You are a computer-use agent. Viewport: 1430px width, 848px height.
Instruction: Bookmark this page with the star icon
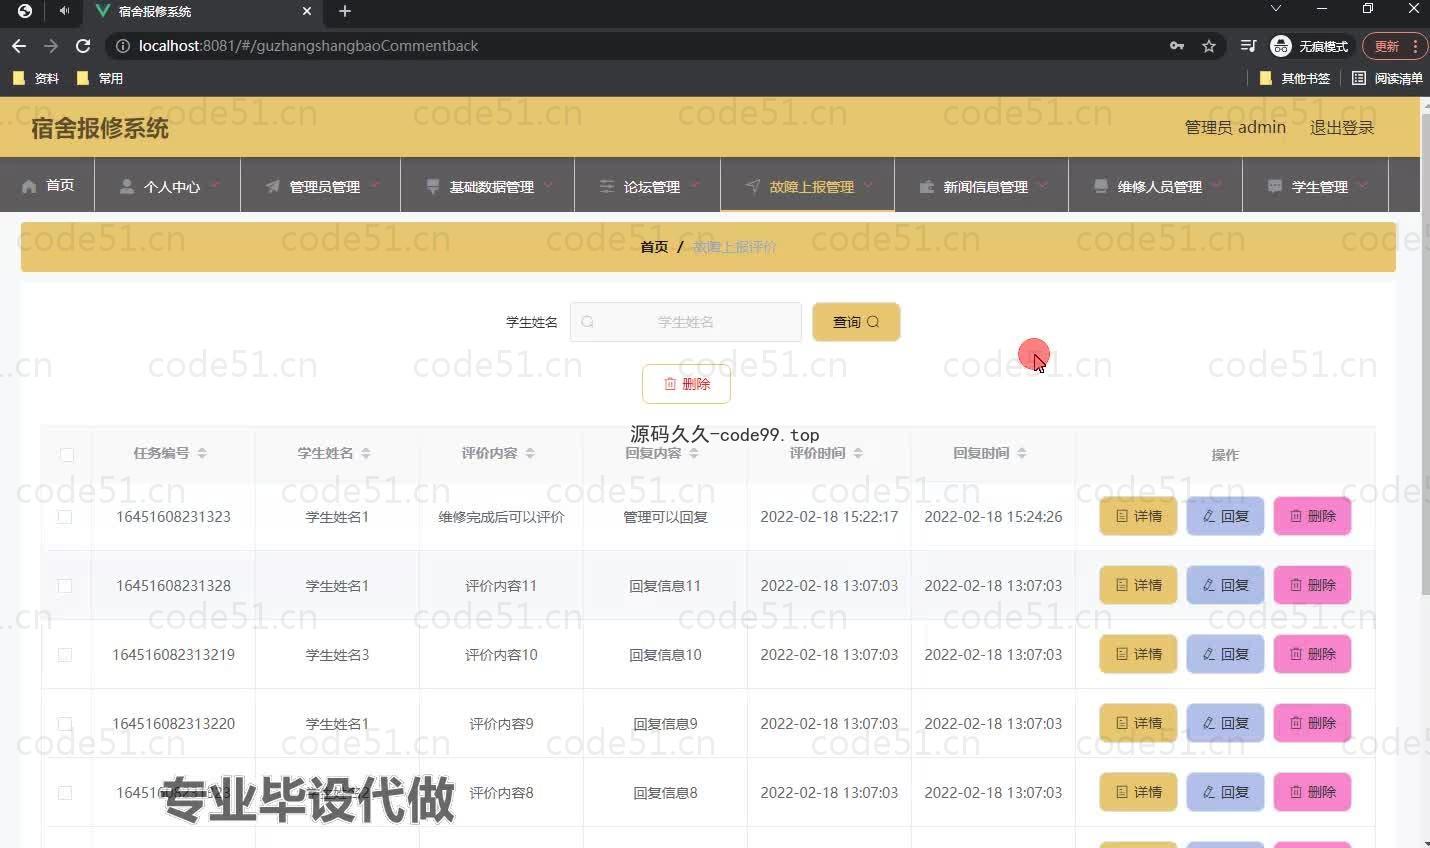[1209, 46]
